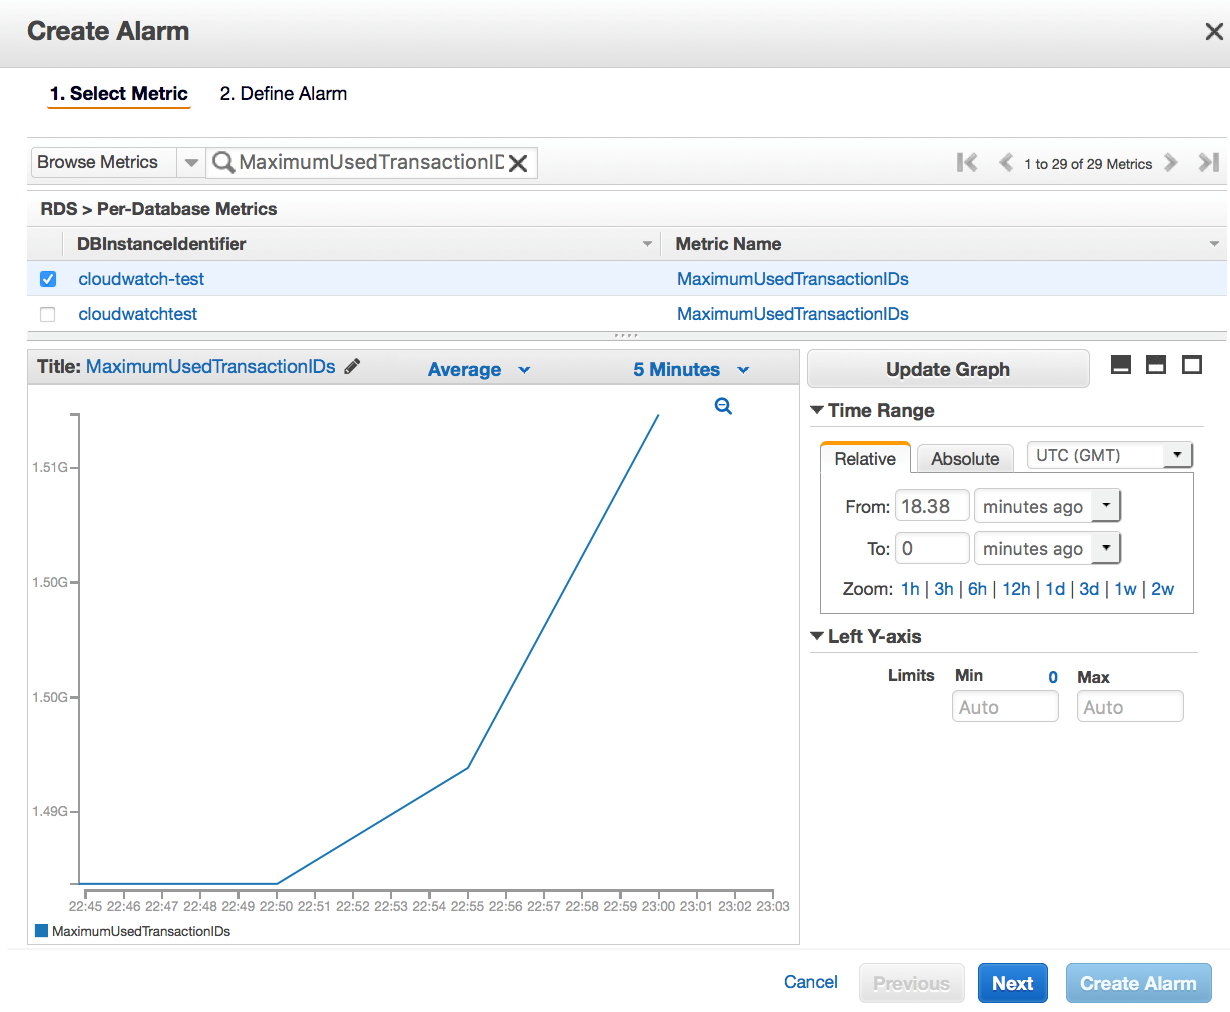Zoom time range to 2w
The image size is (1230, 1012).
click(x=1162, y=589)
